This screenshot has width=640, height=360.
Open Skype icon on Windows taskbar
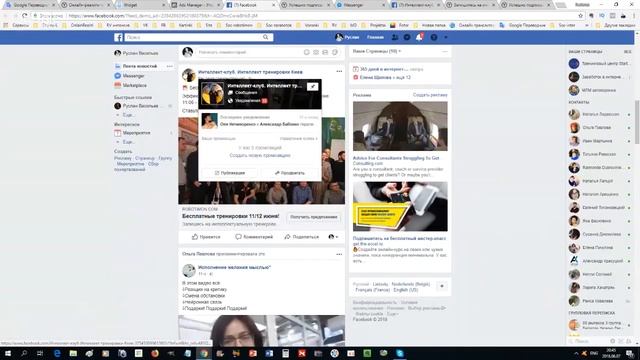click(400, 353)
